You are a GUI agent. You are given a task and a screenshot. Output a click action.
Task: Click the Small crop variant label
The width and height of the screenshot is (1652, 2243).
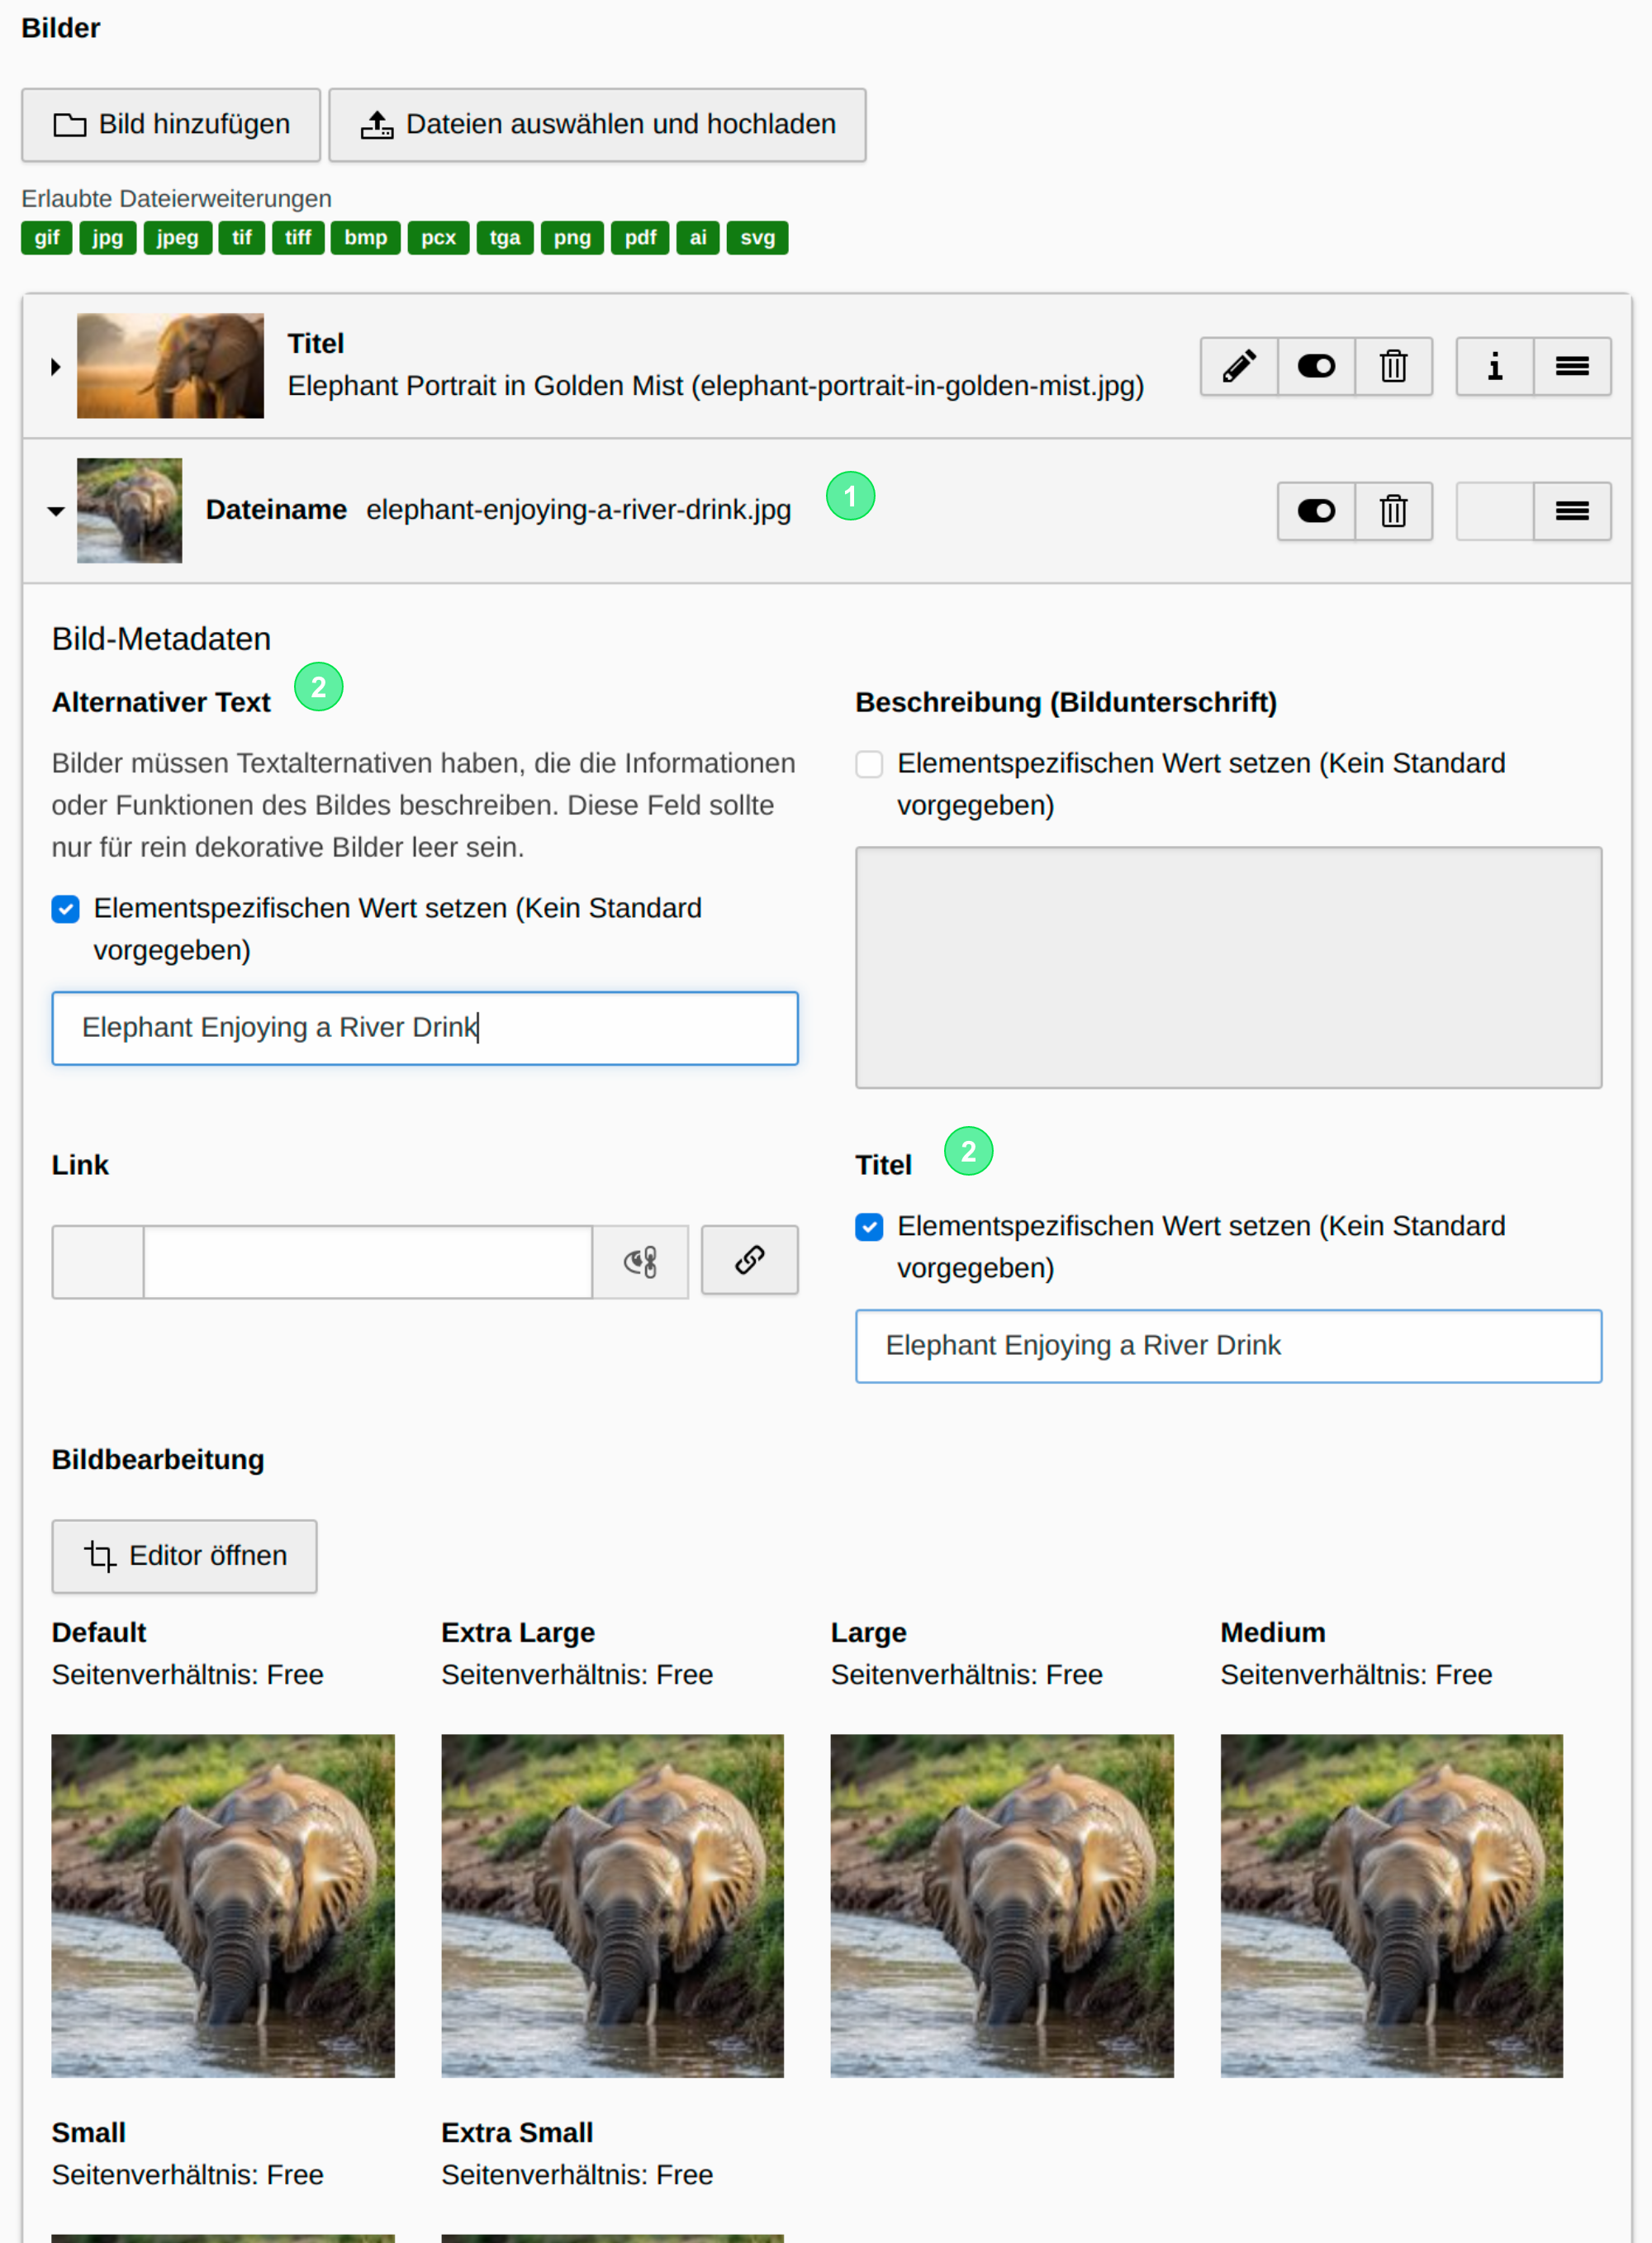coord(89,2133)
